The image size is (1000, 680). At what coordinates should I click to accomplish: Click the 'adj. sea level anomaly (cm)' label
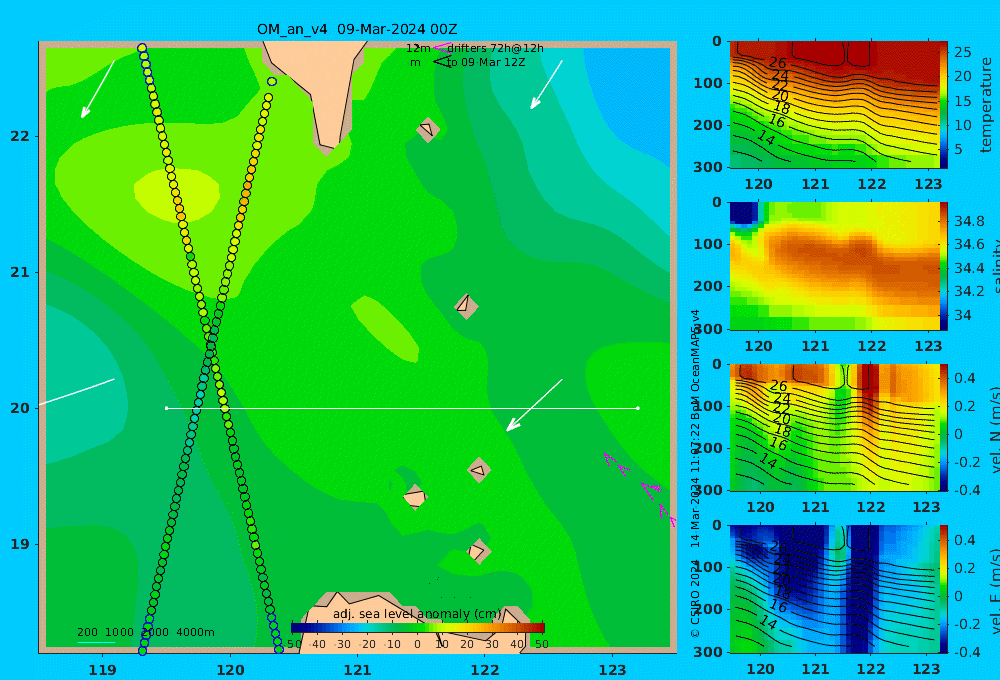(417, 614)
